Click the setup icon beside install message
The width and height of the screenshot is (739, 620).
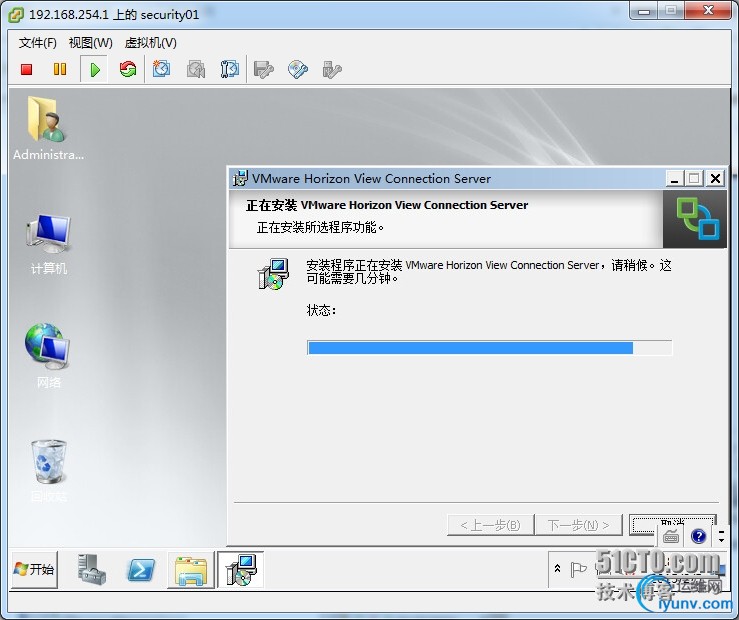click(x=272, y=274)
